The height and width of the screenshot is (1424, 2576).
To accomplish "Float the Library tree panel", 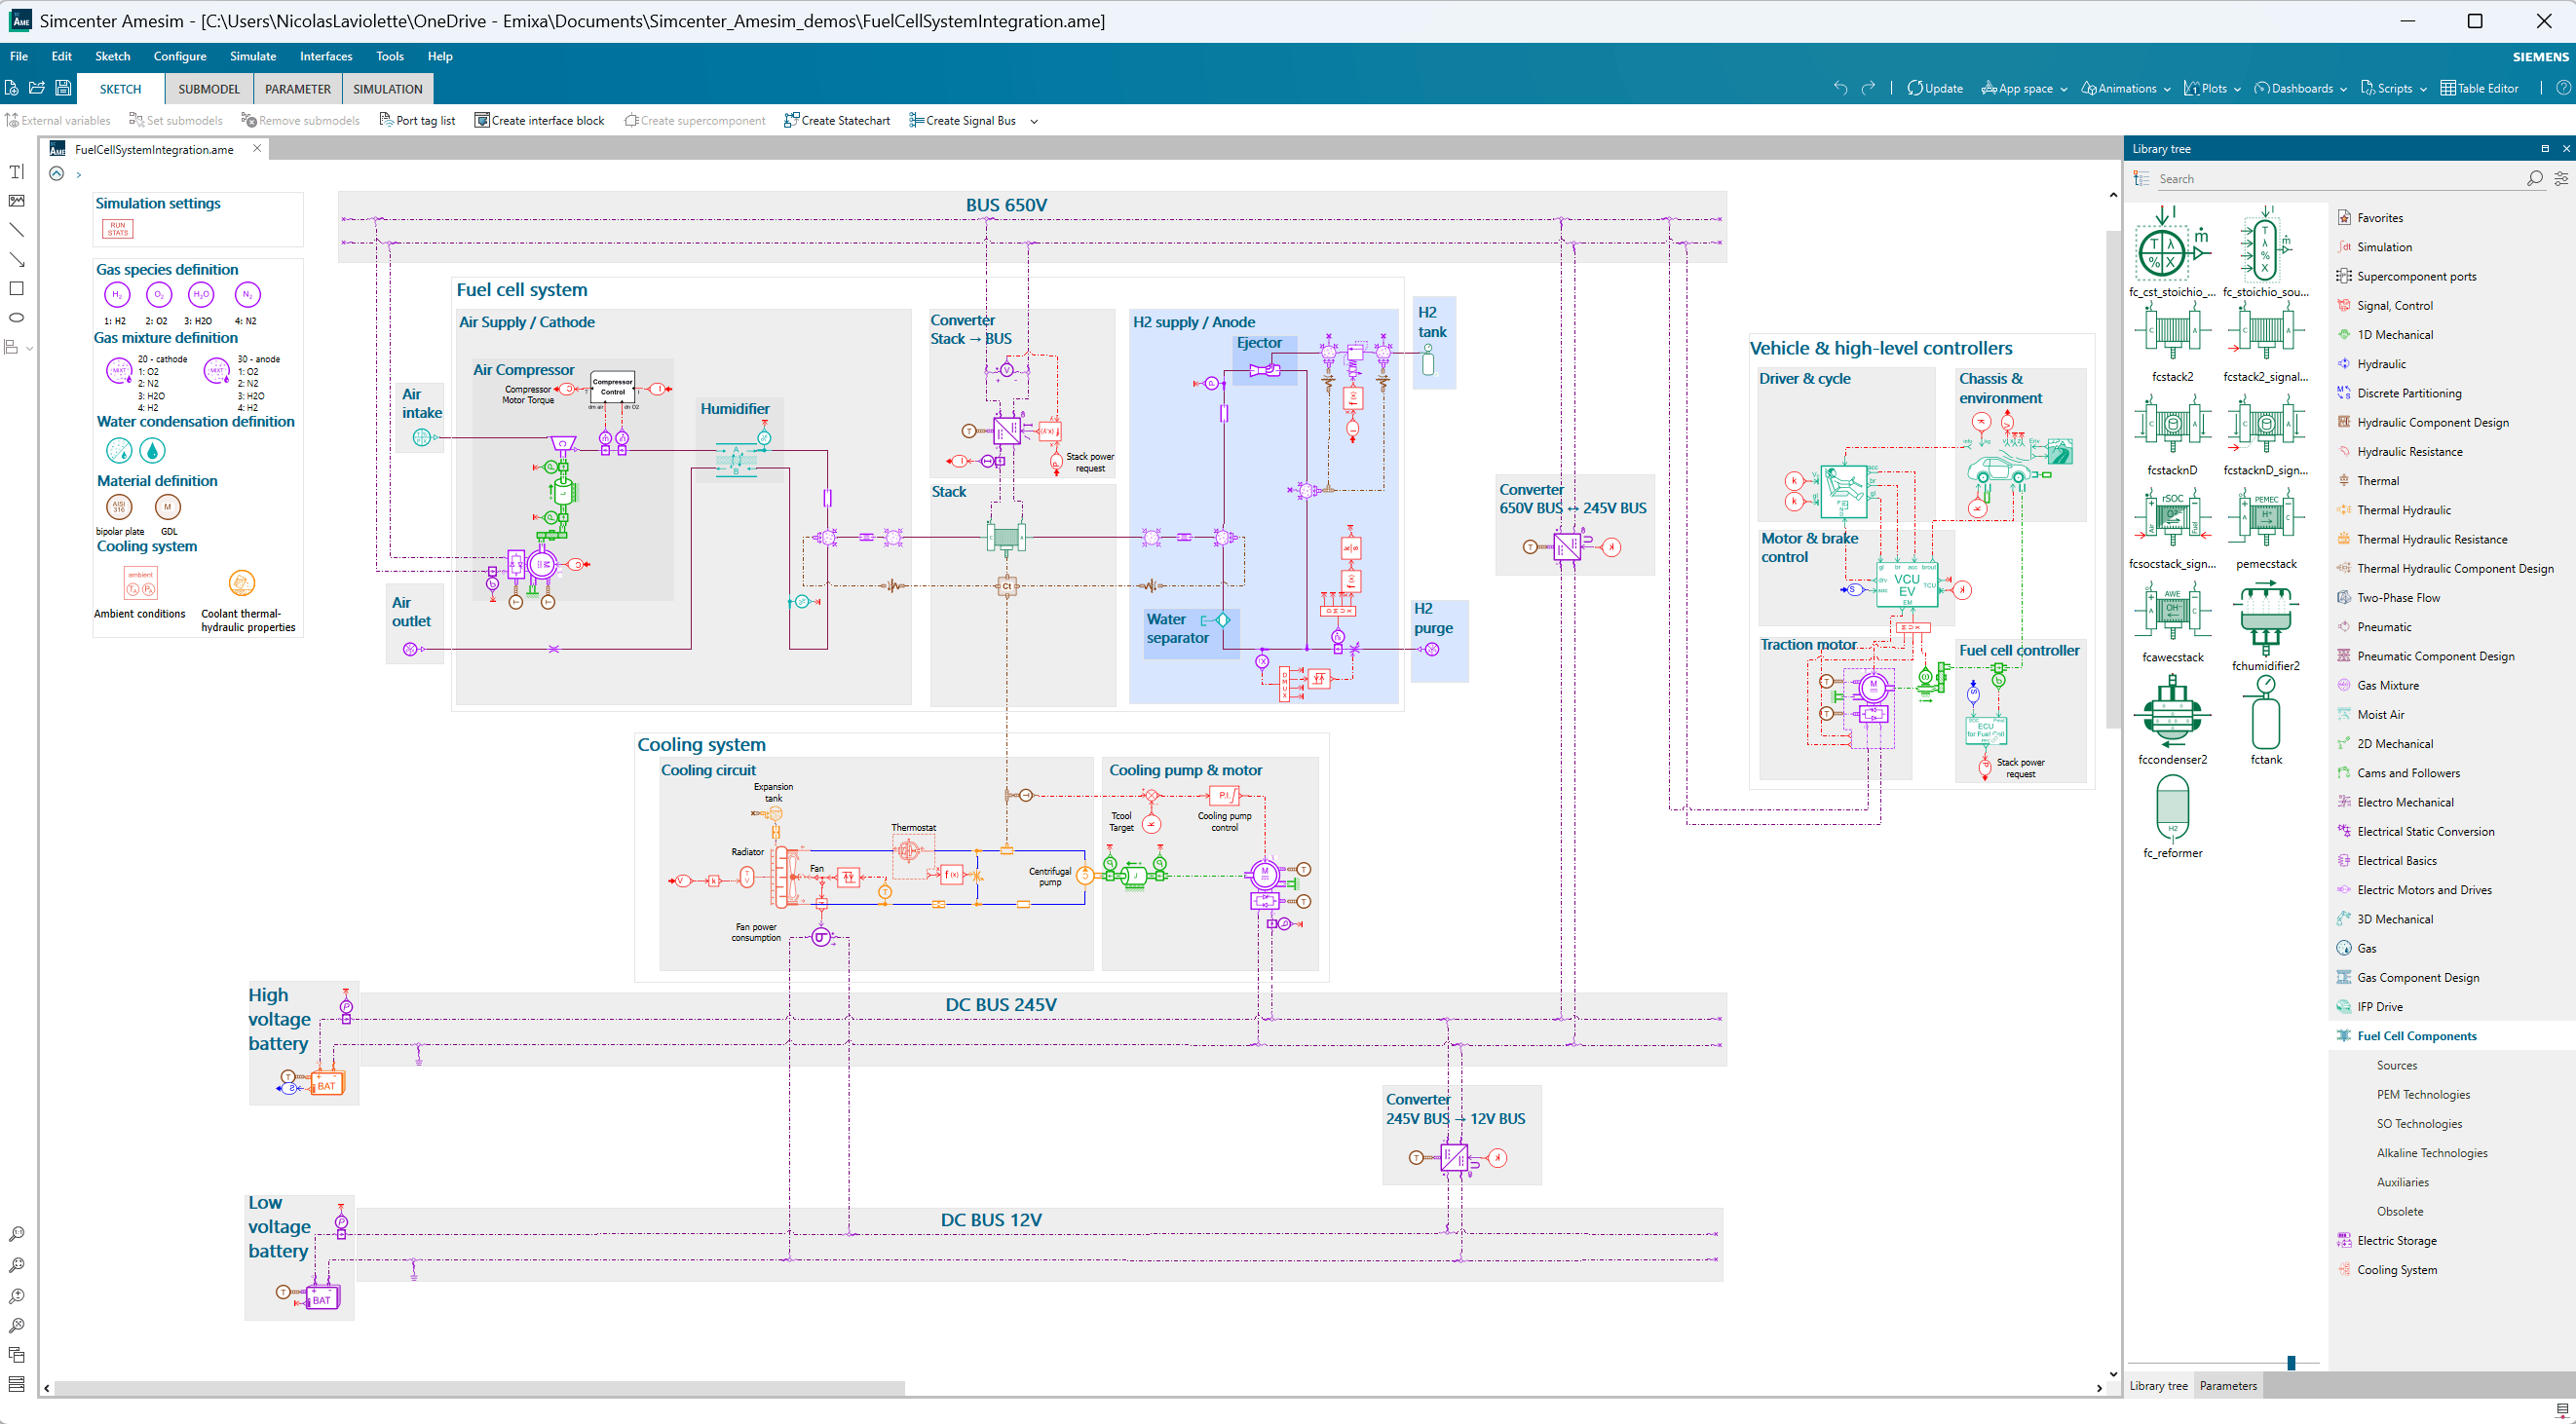I will coord(2545,149).
